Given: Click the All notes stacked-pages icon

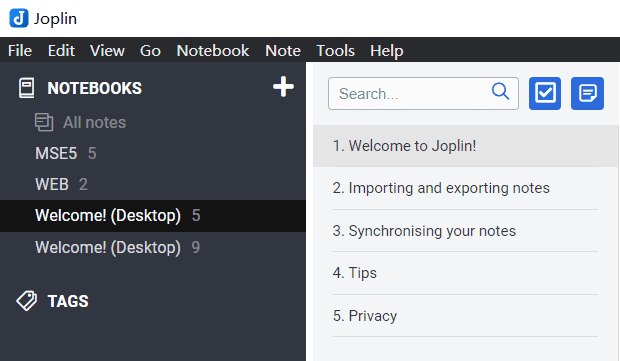Looking at the screenshot, I should [43, 122].
